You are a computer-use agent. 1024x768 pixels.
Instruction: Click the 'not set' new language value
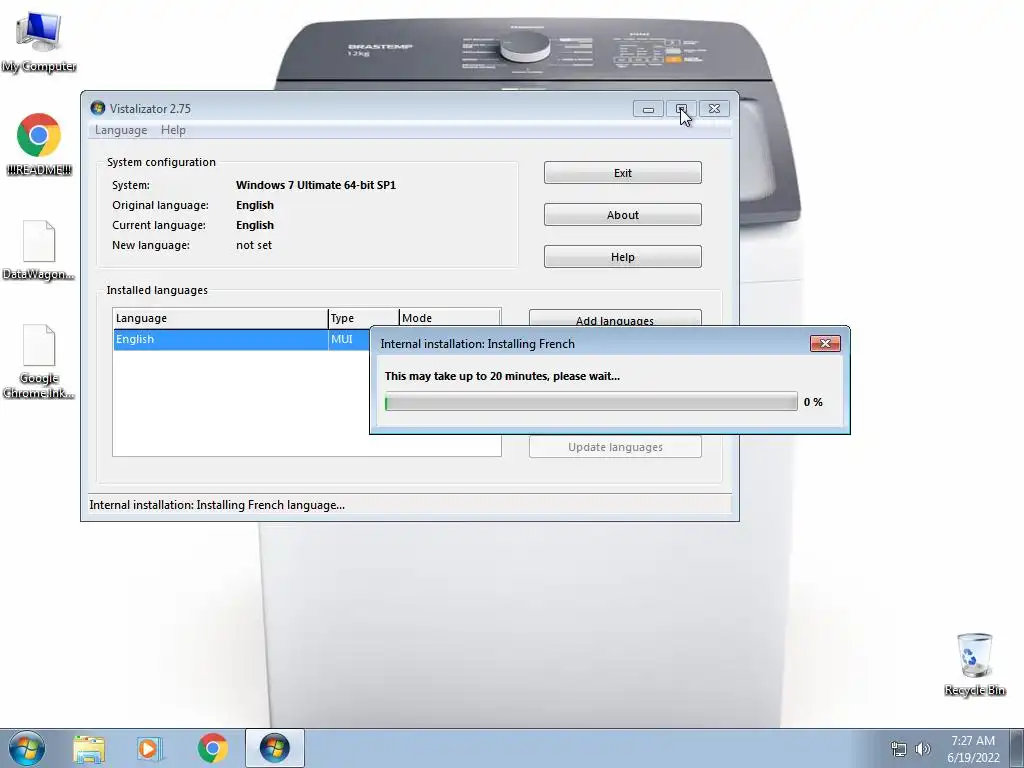click(x=253, y=245)
